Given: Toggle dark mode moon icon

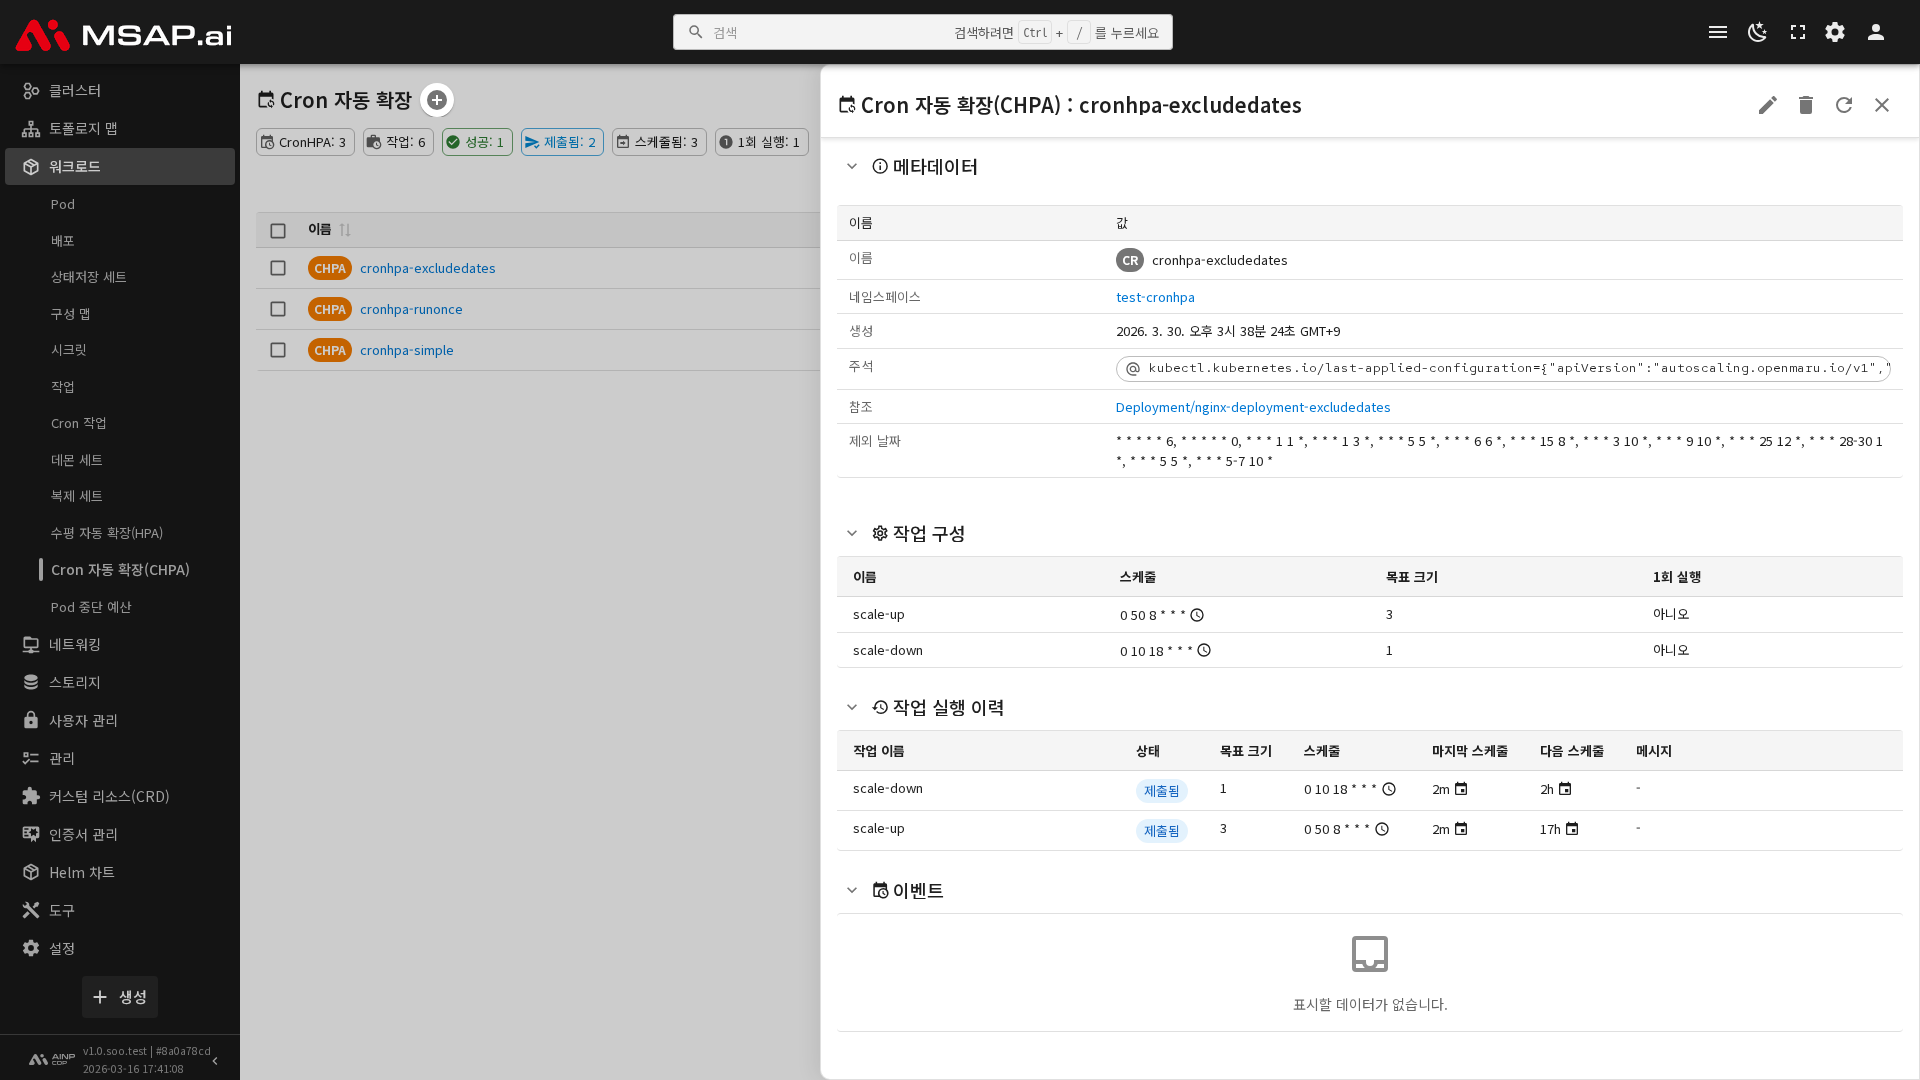Looking at the screenshot, I should tap(1757, 32).
